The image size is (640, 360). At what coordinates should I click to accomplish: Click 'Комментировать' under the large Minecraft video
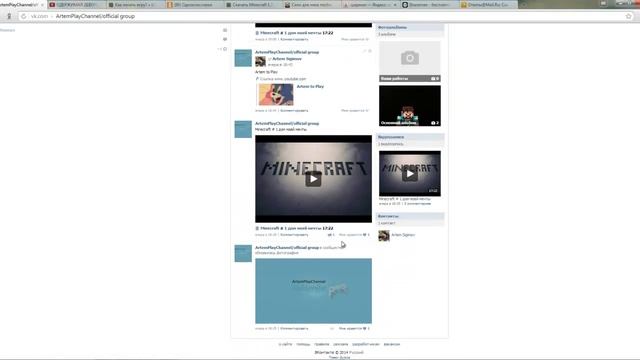(x=294, y=235)
